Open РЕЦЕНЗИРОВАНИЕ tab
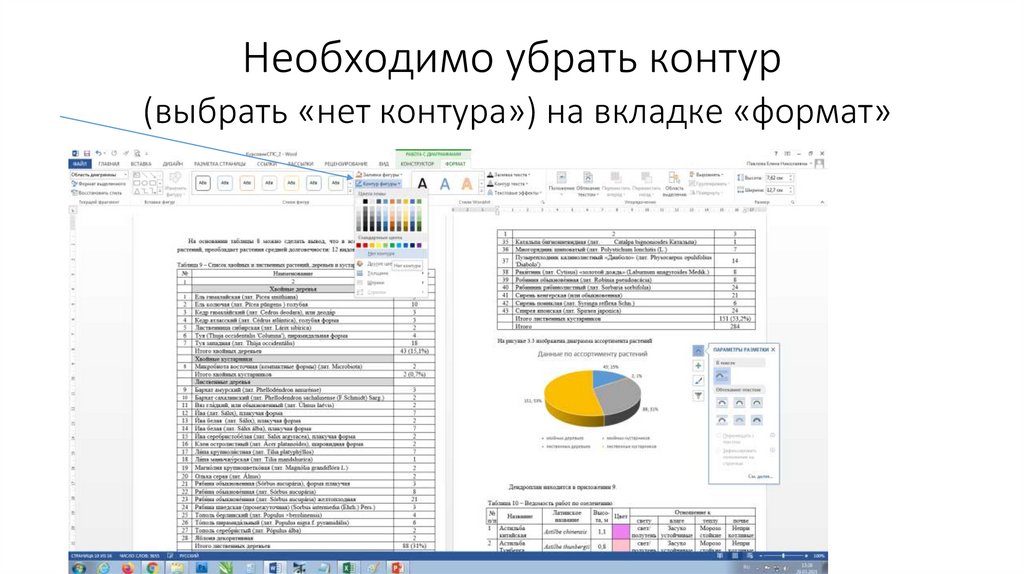Viewport: 1024px width, 574px height. click(346, 164)
